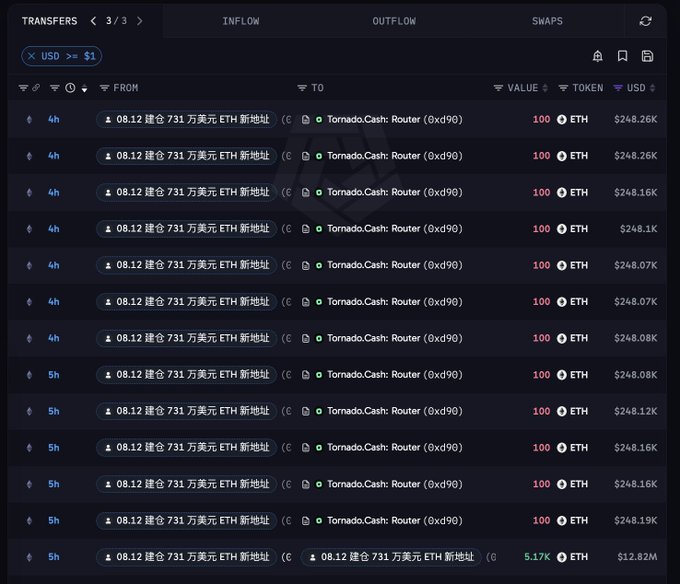Click the 5h timestamp in the $12.82M row
The image size is (680, 584).
[x=54, y=557]
